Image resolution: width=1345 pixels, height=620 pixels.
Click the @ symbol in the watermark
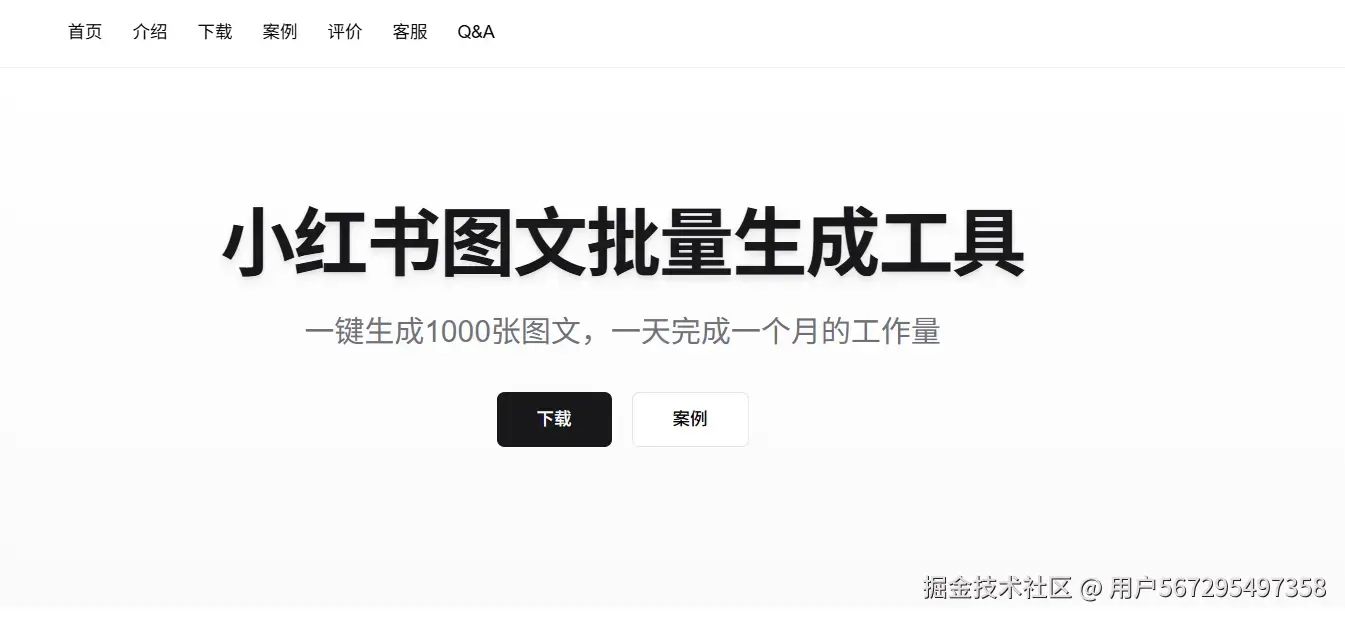[x=1091, y=587]
